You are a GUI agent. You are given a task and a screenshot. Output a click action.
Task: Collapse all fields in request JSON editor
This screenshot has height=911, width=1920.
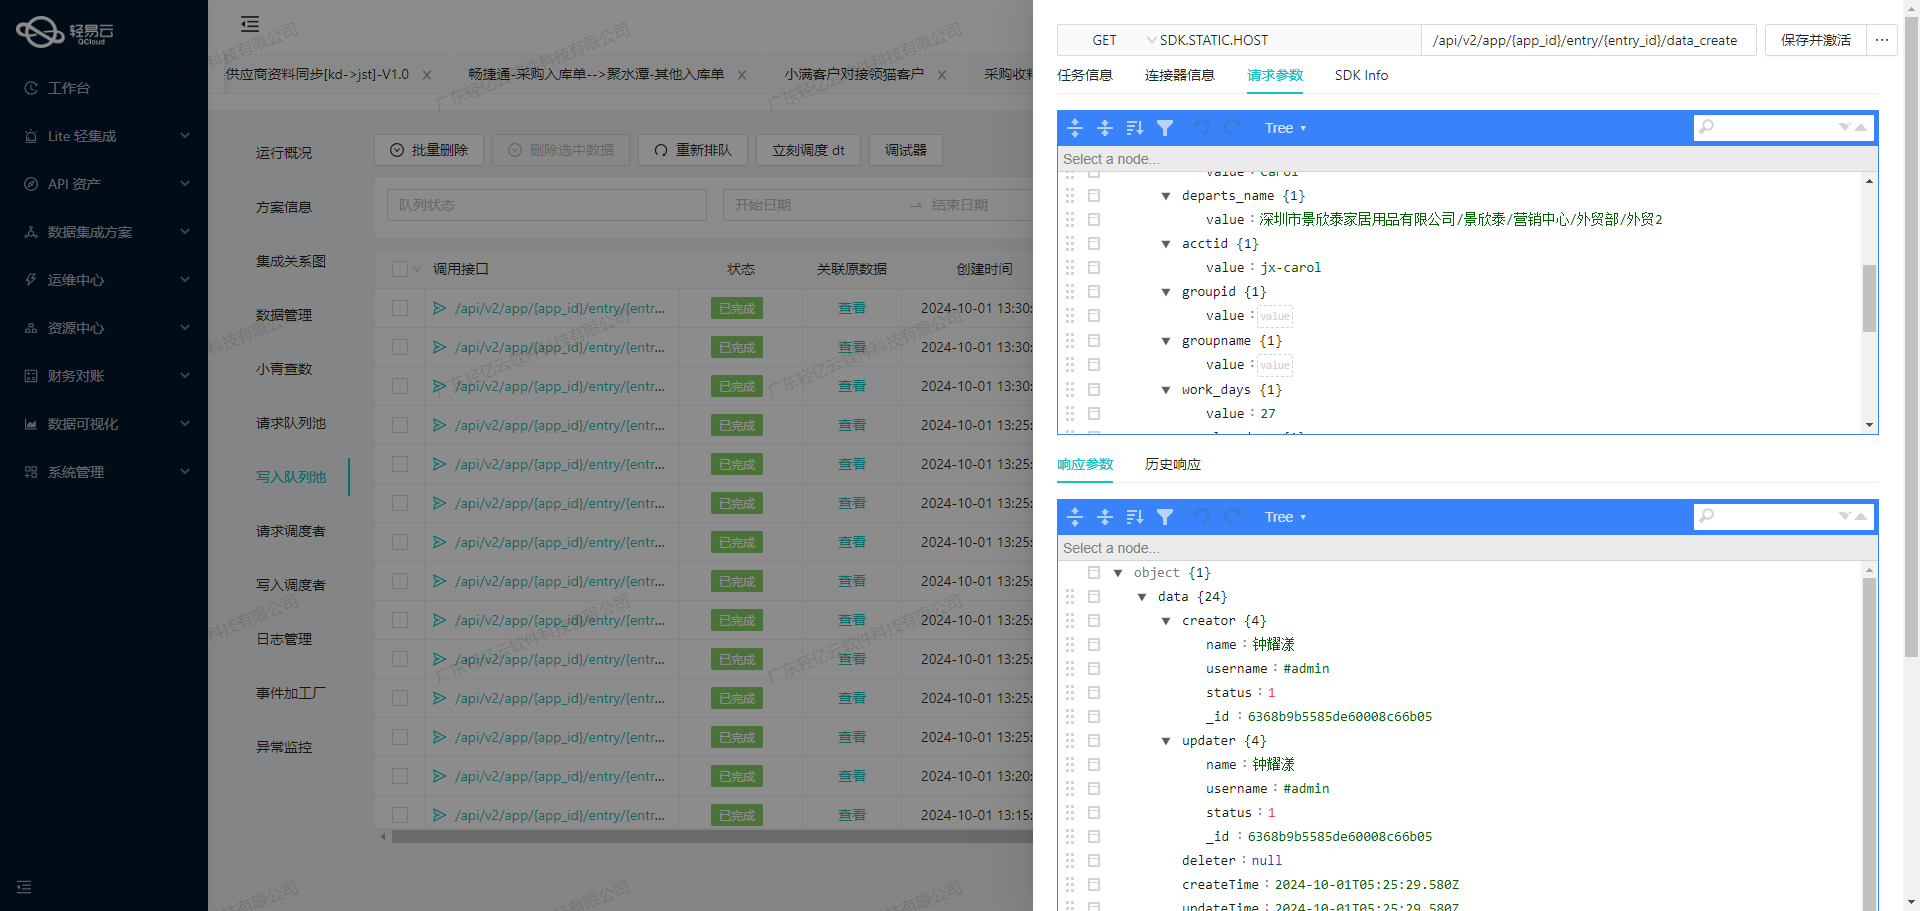point(1105,128)
